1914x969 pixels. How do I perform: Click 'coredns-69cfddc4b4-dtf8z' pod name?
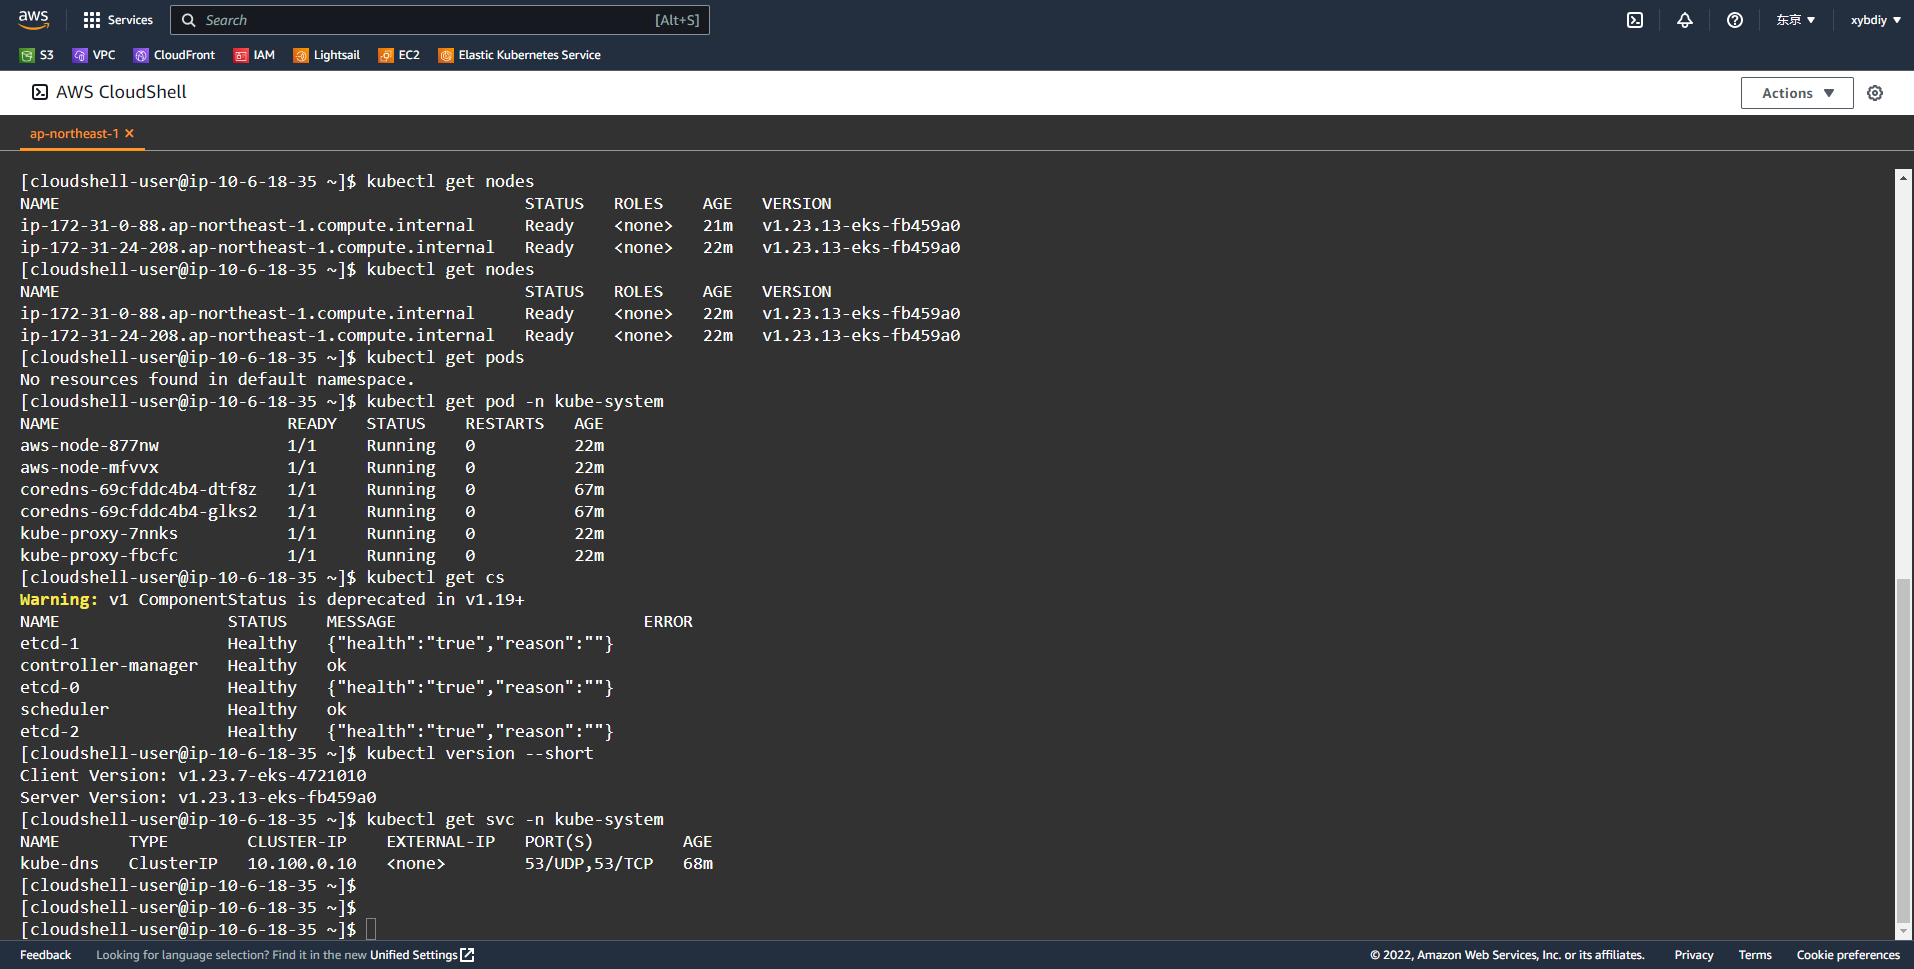coord(138,490)
